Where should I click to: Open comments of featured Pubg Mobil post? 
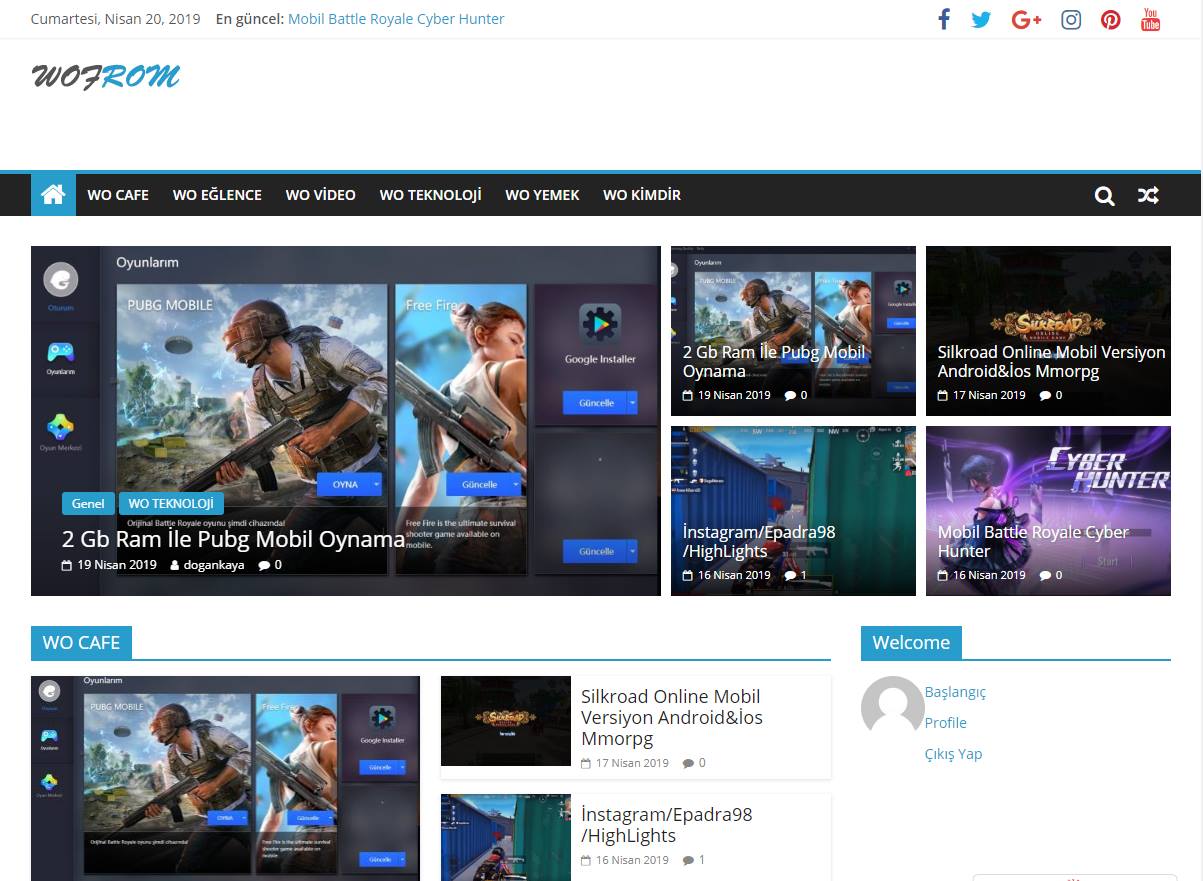tap(270, 565)
